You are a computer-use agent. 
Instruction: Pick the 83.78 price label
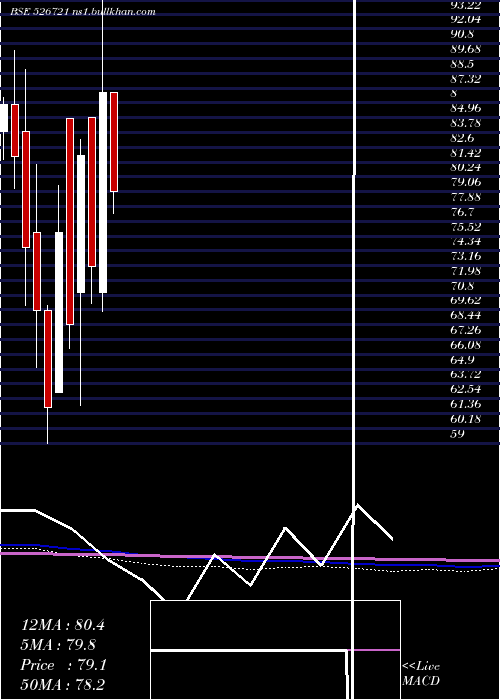pos(466,123)
